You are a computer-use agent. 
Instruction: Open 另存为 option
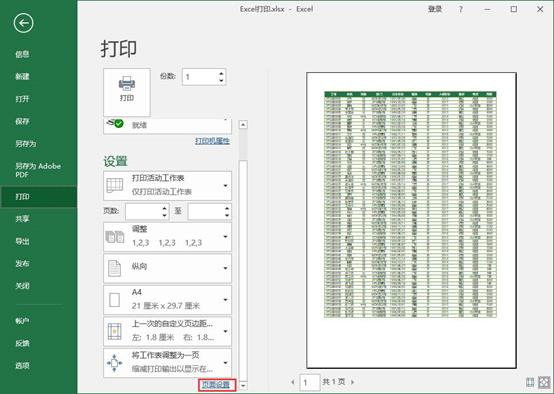tap(25, 143)
